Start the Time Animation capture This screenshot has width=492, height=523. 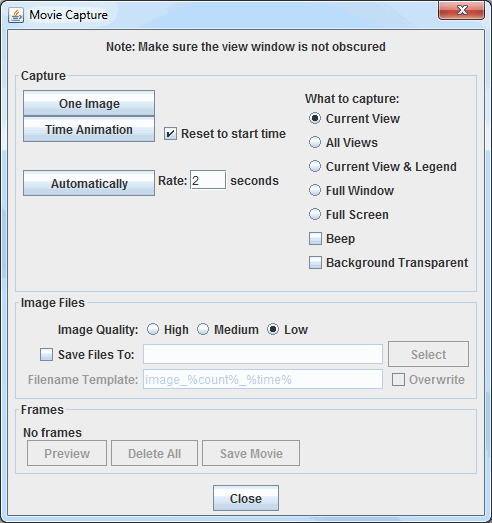click(89, 129)
